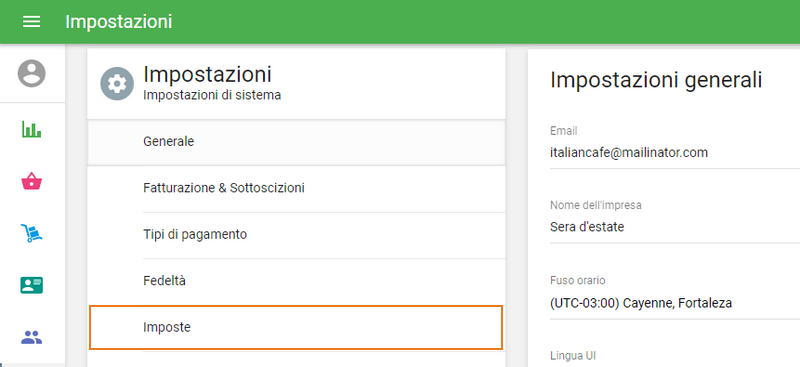The image size is (800, 367).
Task: Open the pink shopping basket items icon
Action: click(x=32, y=181)
